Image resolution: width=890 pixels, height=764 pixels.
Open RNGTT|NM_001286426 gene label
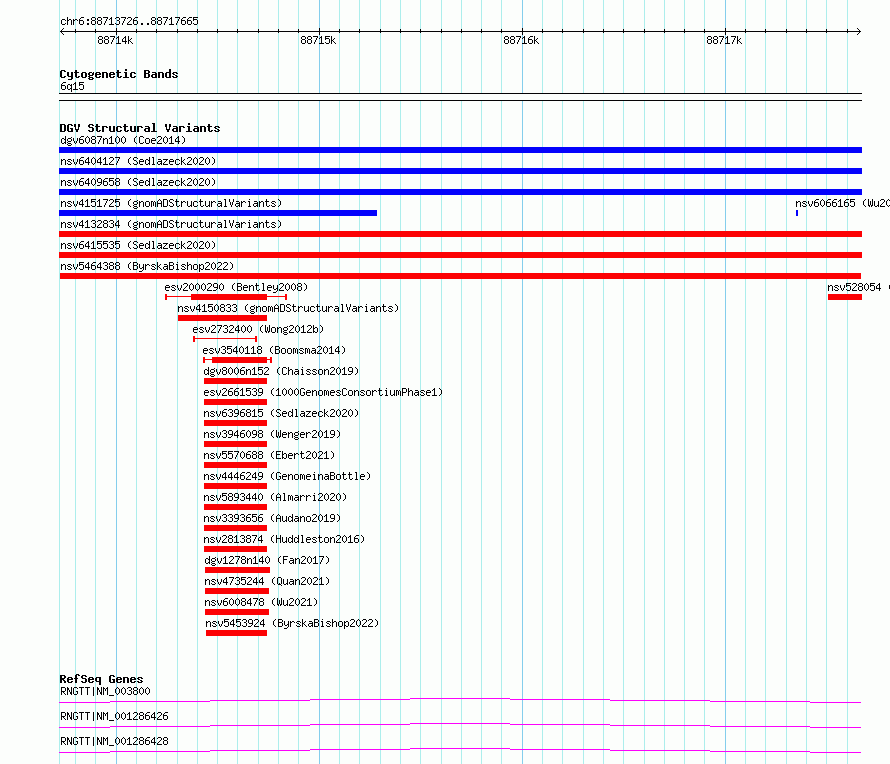click(x=114, y=716)
